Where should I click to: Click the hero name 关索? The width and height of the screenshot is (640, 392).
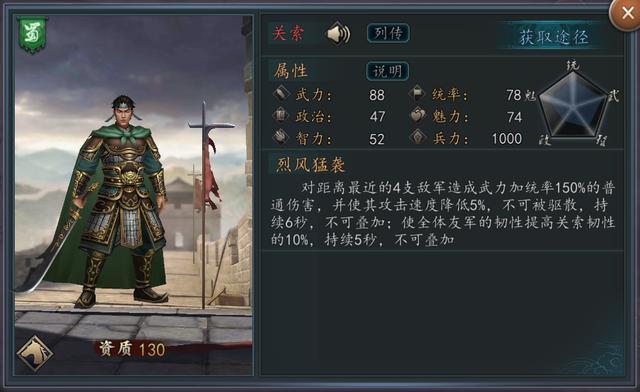click(x=288, y=33)
